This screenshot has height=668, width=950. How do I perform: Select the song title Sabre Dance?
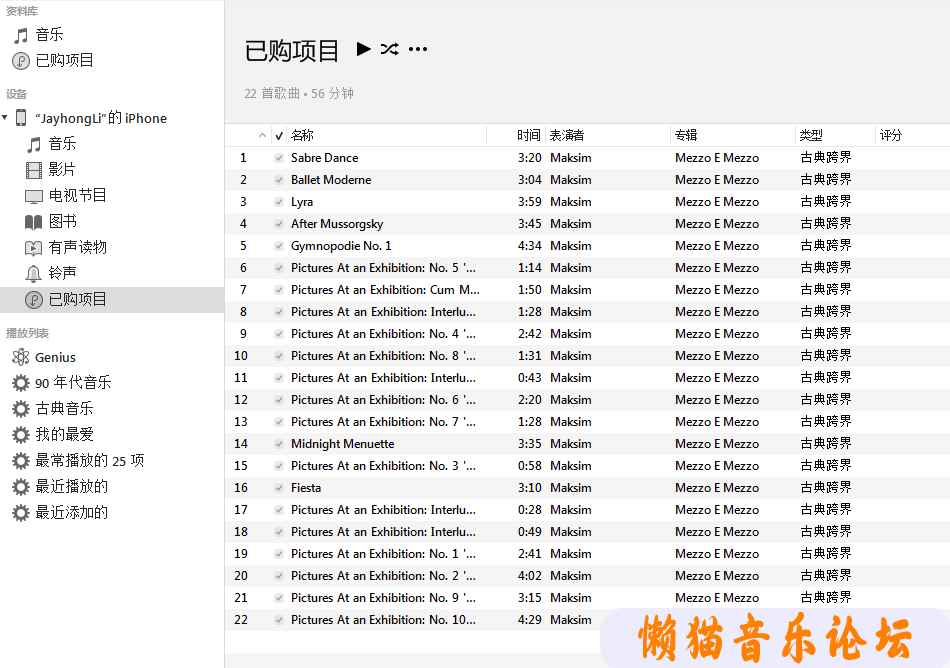point(325,158)
